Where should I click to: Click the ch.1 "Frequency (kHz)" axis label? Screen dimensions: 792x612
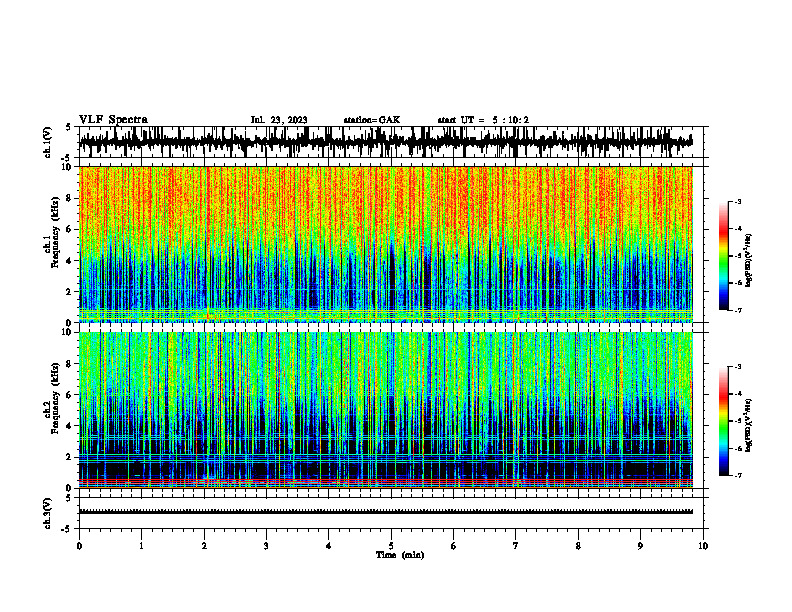pyautogui.click(x=56, y=233)
